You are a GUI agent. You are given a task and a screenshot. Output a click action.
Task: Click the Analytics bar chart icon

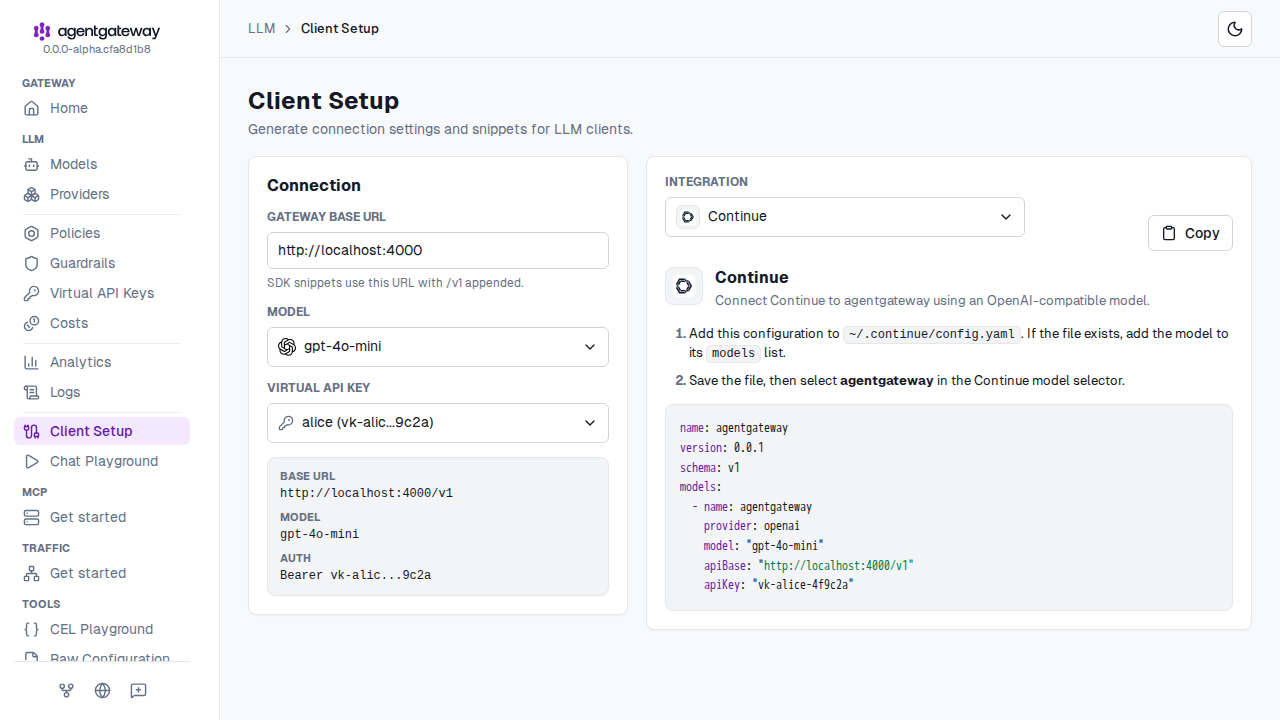pyautogui.click(x=32, y=362)
